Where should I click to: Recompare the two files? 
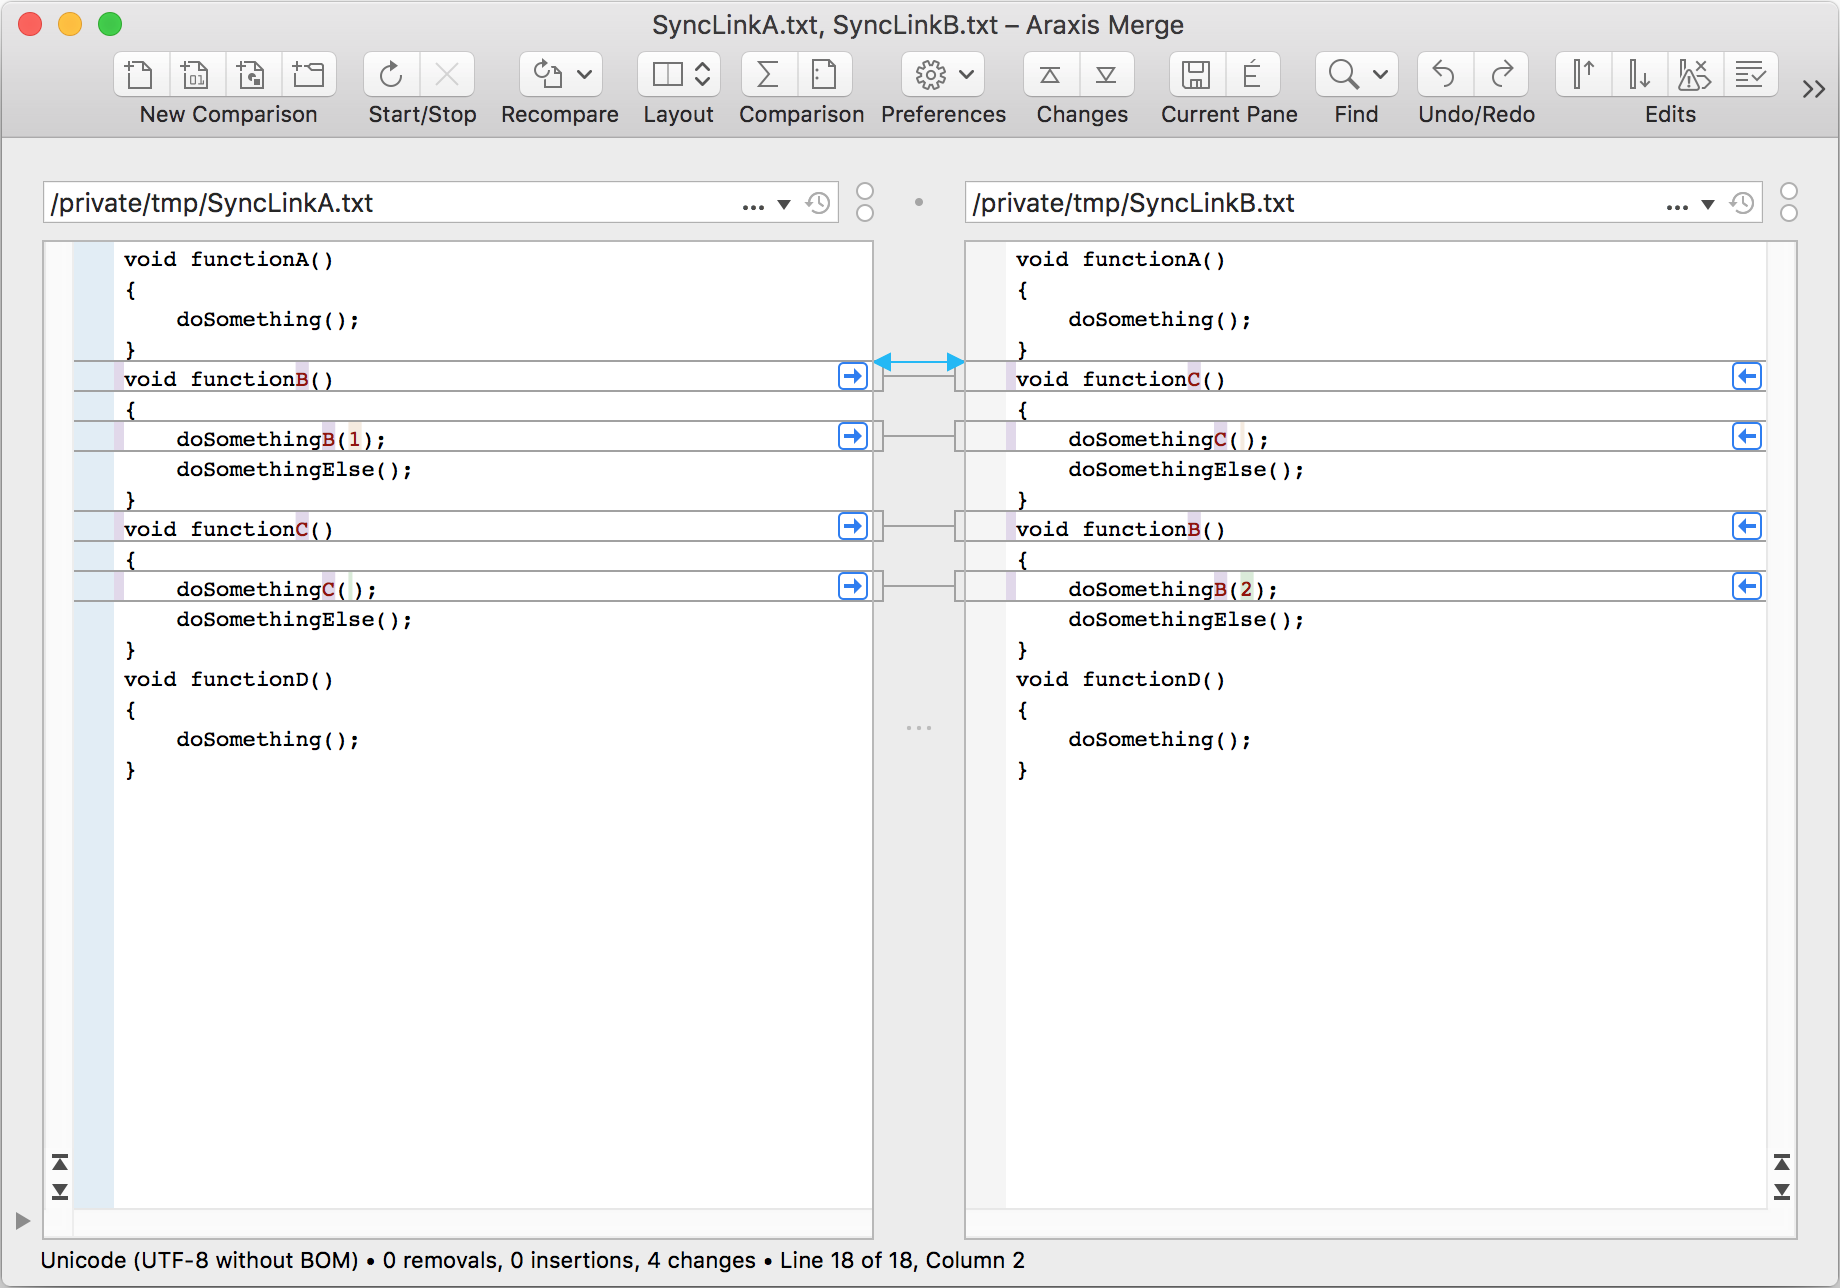pos(545,74)
